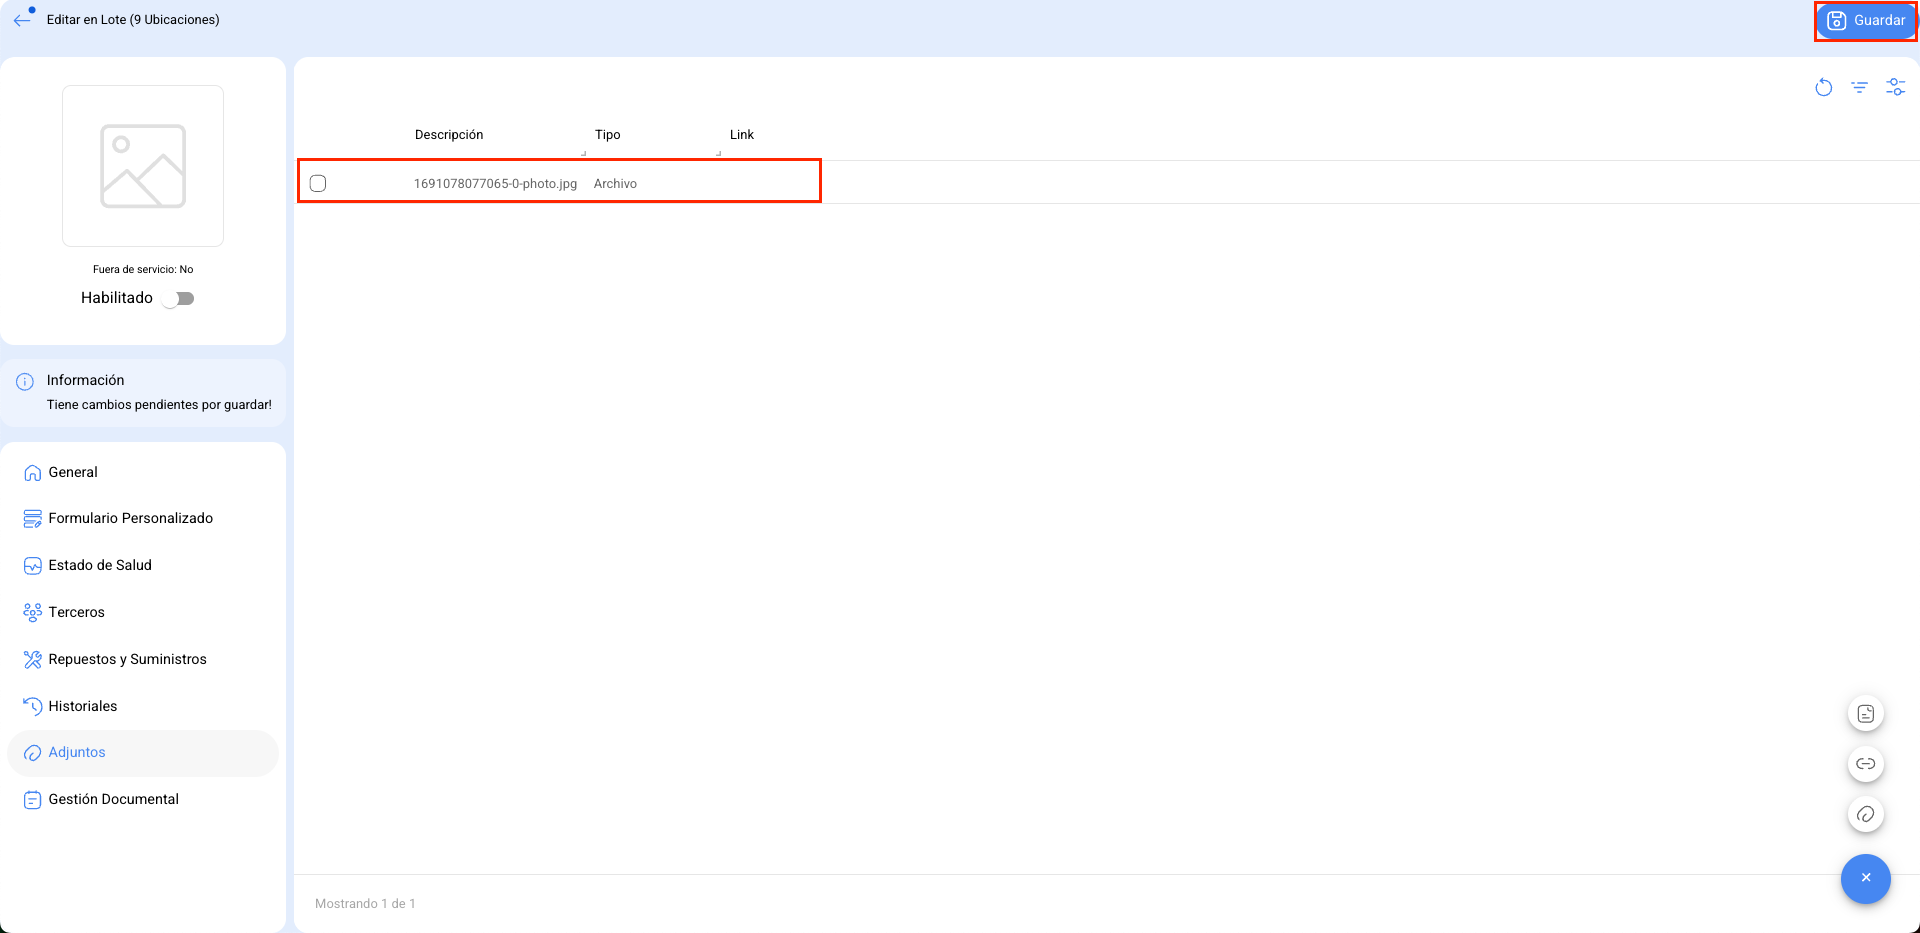The height and width of the screenshot is (933, 1920).
Task: Open Formulario Personalizado section
Action: click(130, 518)
